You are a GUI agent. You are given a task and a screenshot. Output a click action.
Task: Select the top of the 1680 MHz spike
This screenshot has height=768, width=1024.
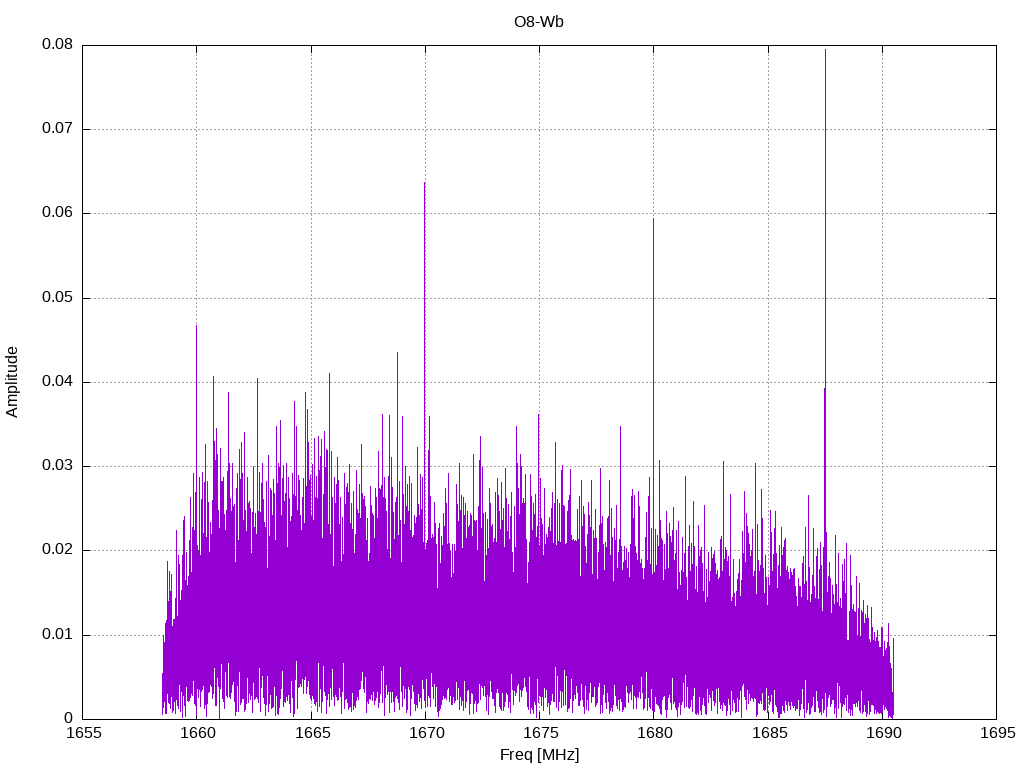653,219
